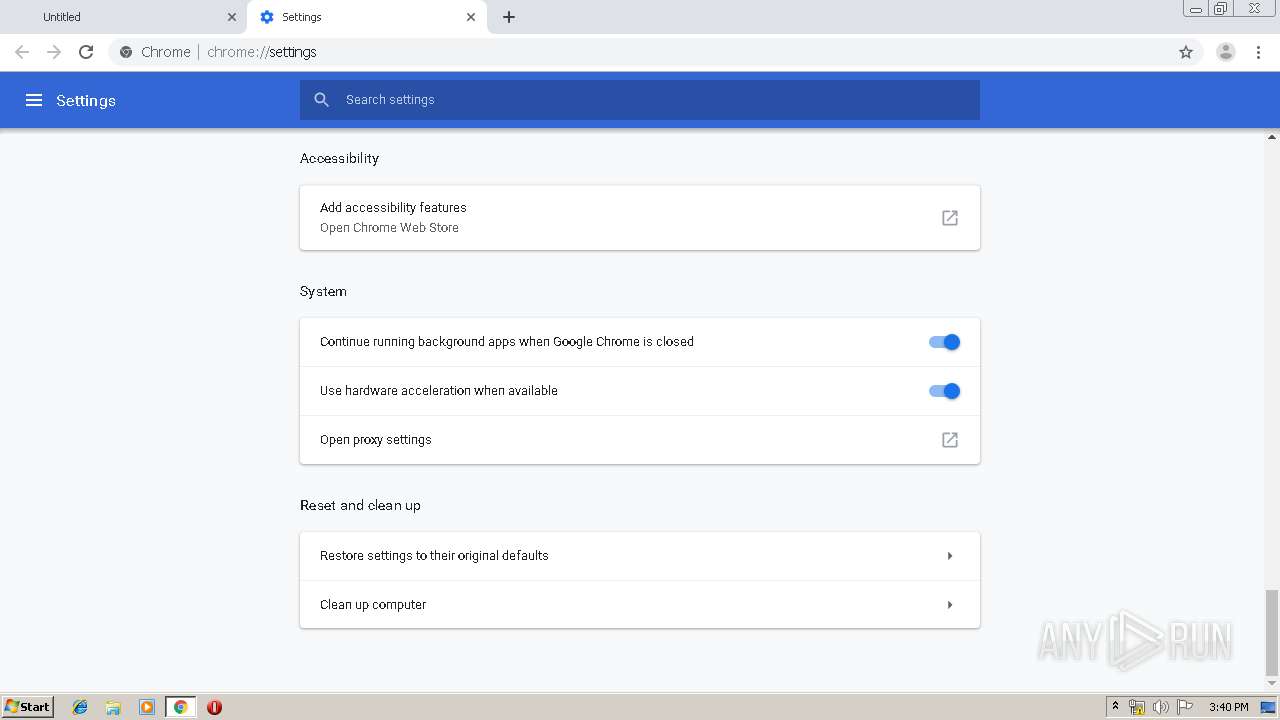The width and height of the screenshot is (1280, 720).
Task: Click Chrome taskbar button
Action: click(180, 707)
